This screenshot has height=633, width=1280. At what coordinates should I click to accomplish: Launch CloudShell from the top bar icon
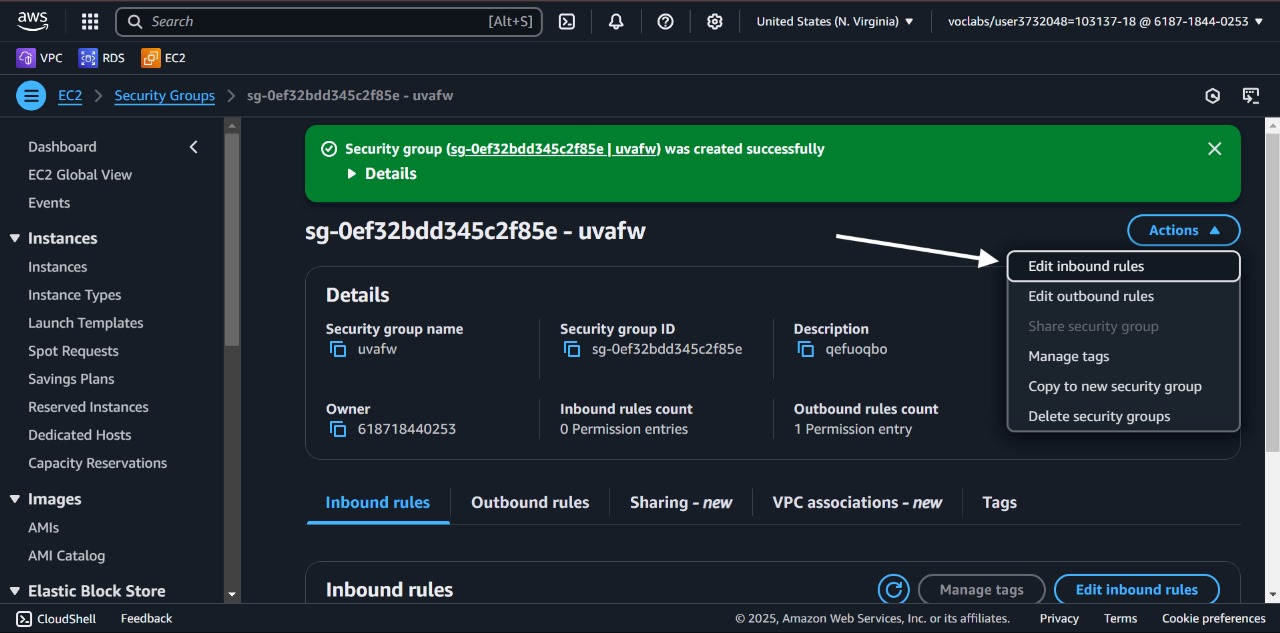point(567,21)
